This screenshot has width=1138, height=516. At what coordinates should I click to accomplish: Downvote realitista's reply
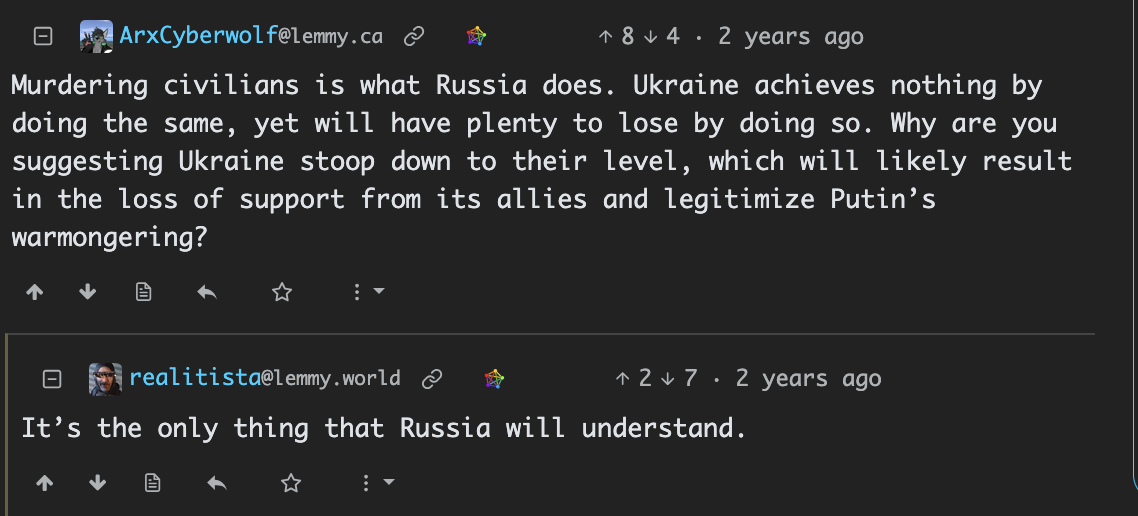tap(97, 483)
